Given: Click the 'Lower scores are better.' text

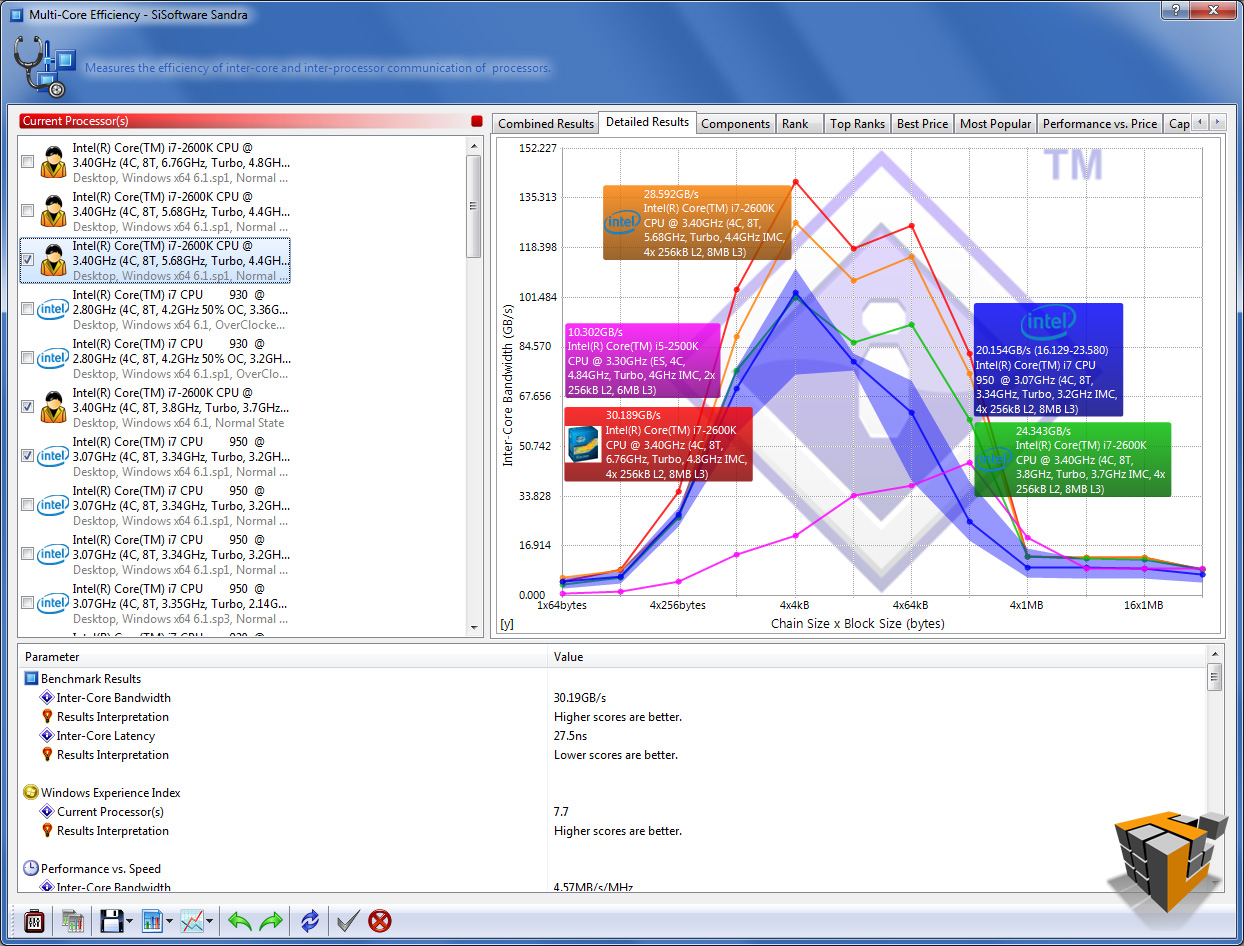Looking at the screenshot, I should pos(616,755).
